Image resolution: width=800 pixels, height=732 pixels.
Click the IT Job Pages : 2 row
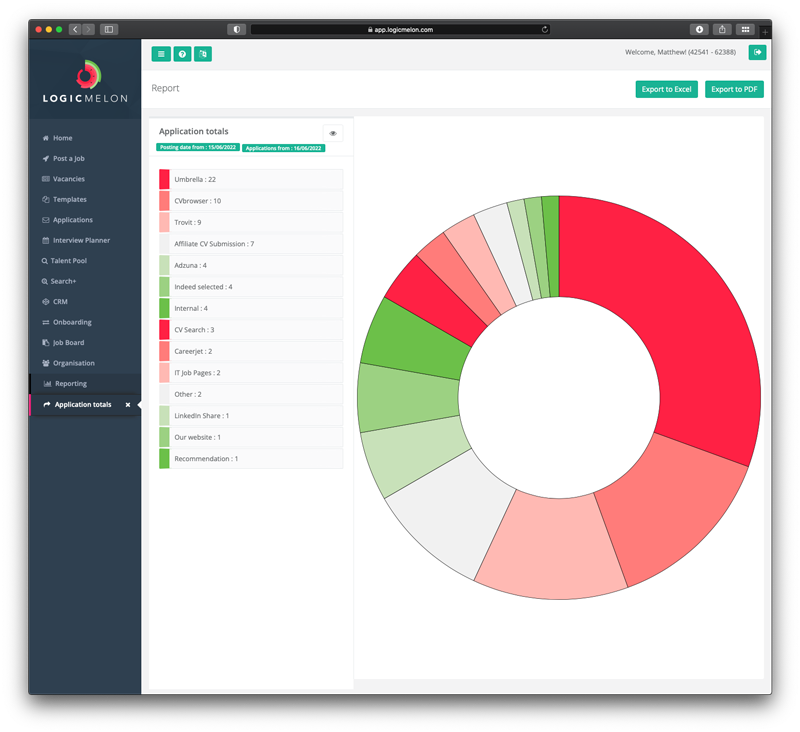251,372
